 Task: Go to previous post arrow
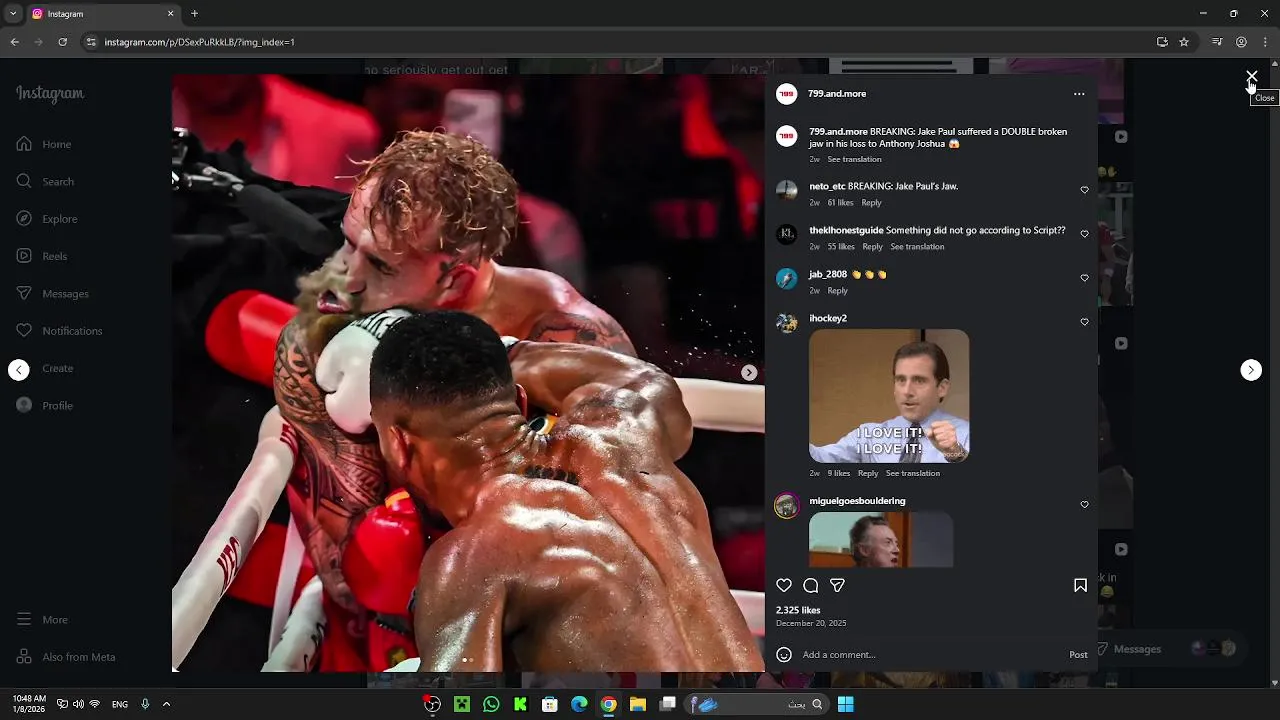coord(19,370)
